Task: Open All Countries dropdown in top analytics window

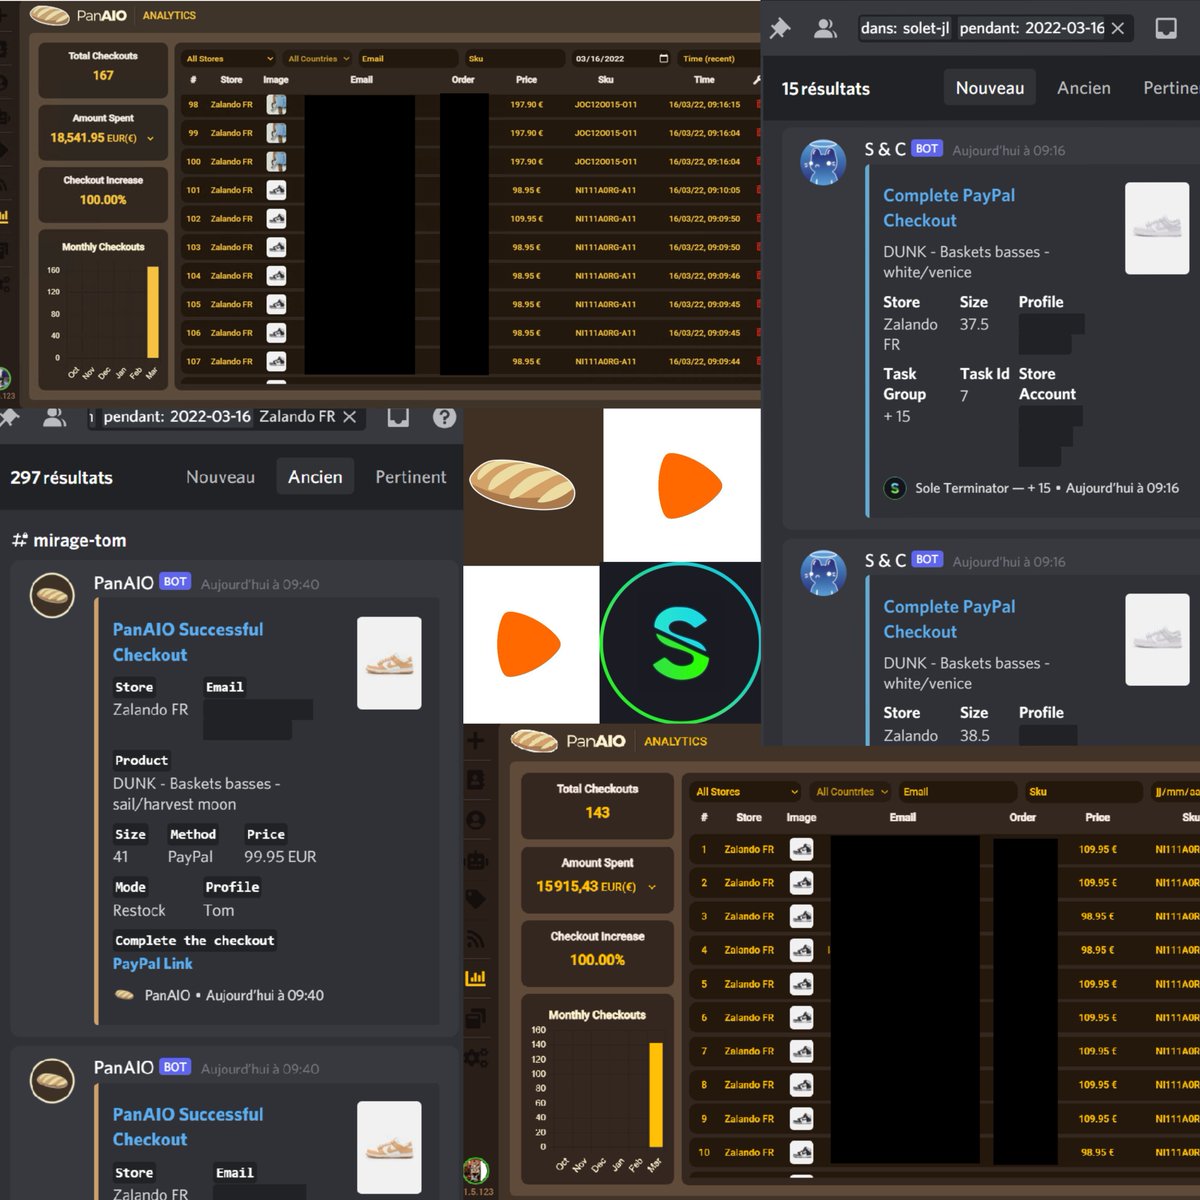Action: pyautogui.click(x=318, y=59)
